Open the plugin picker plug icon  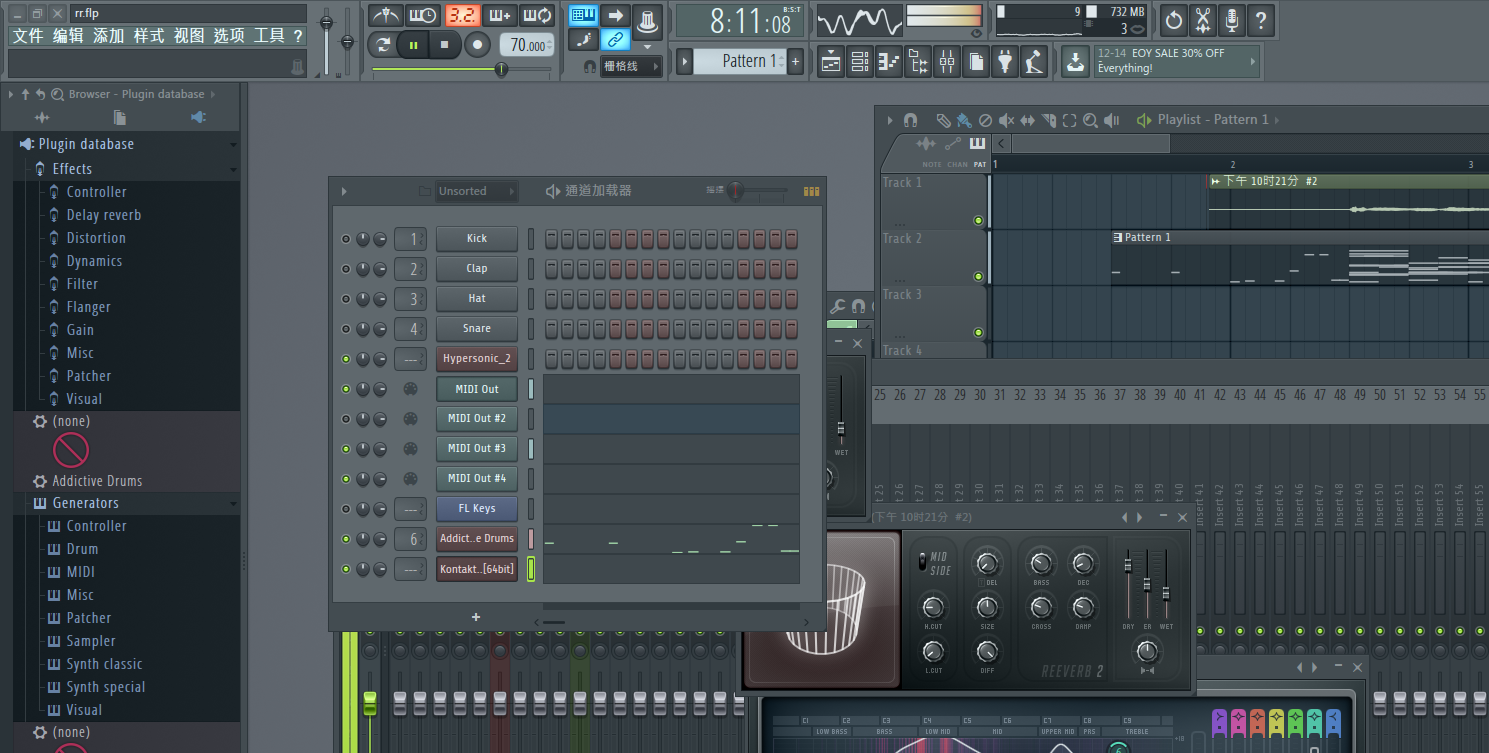[x=1005, y=62]
